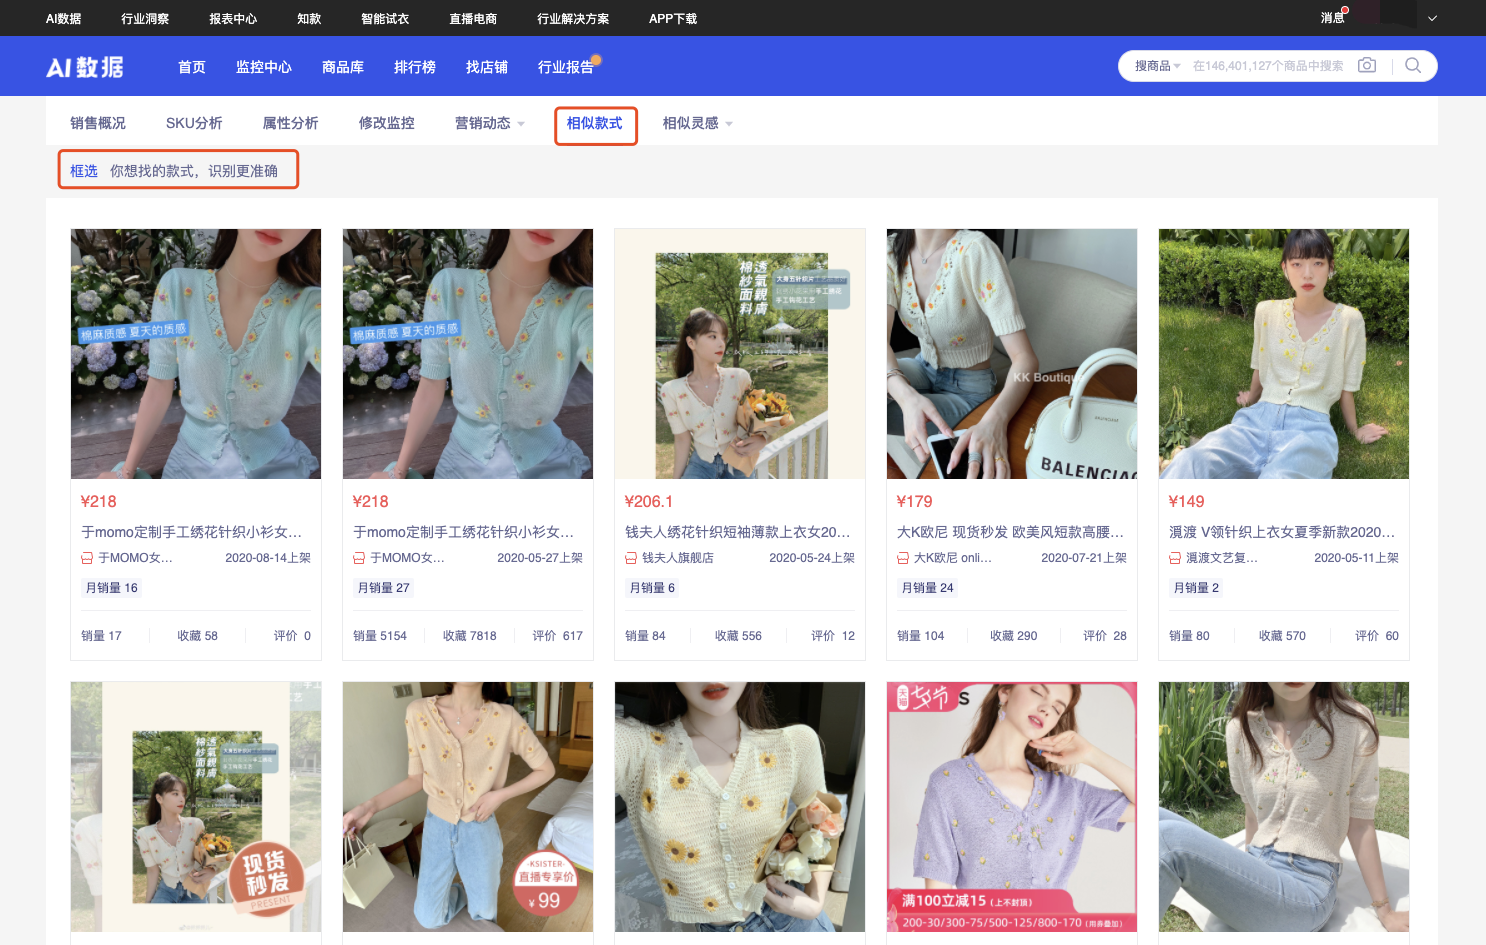Click the AI数据 logo
Screen dimensions: 1486x945
[x=85, y=67]
